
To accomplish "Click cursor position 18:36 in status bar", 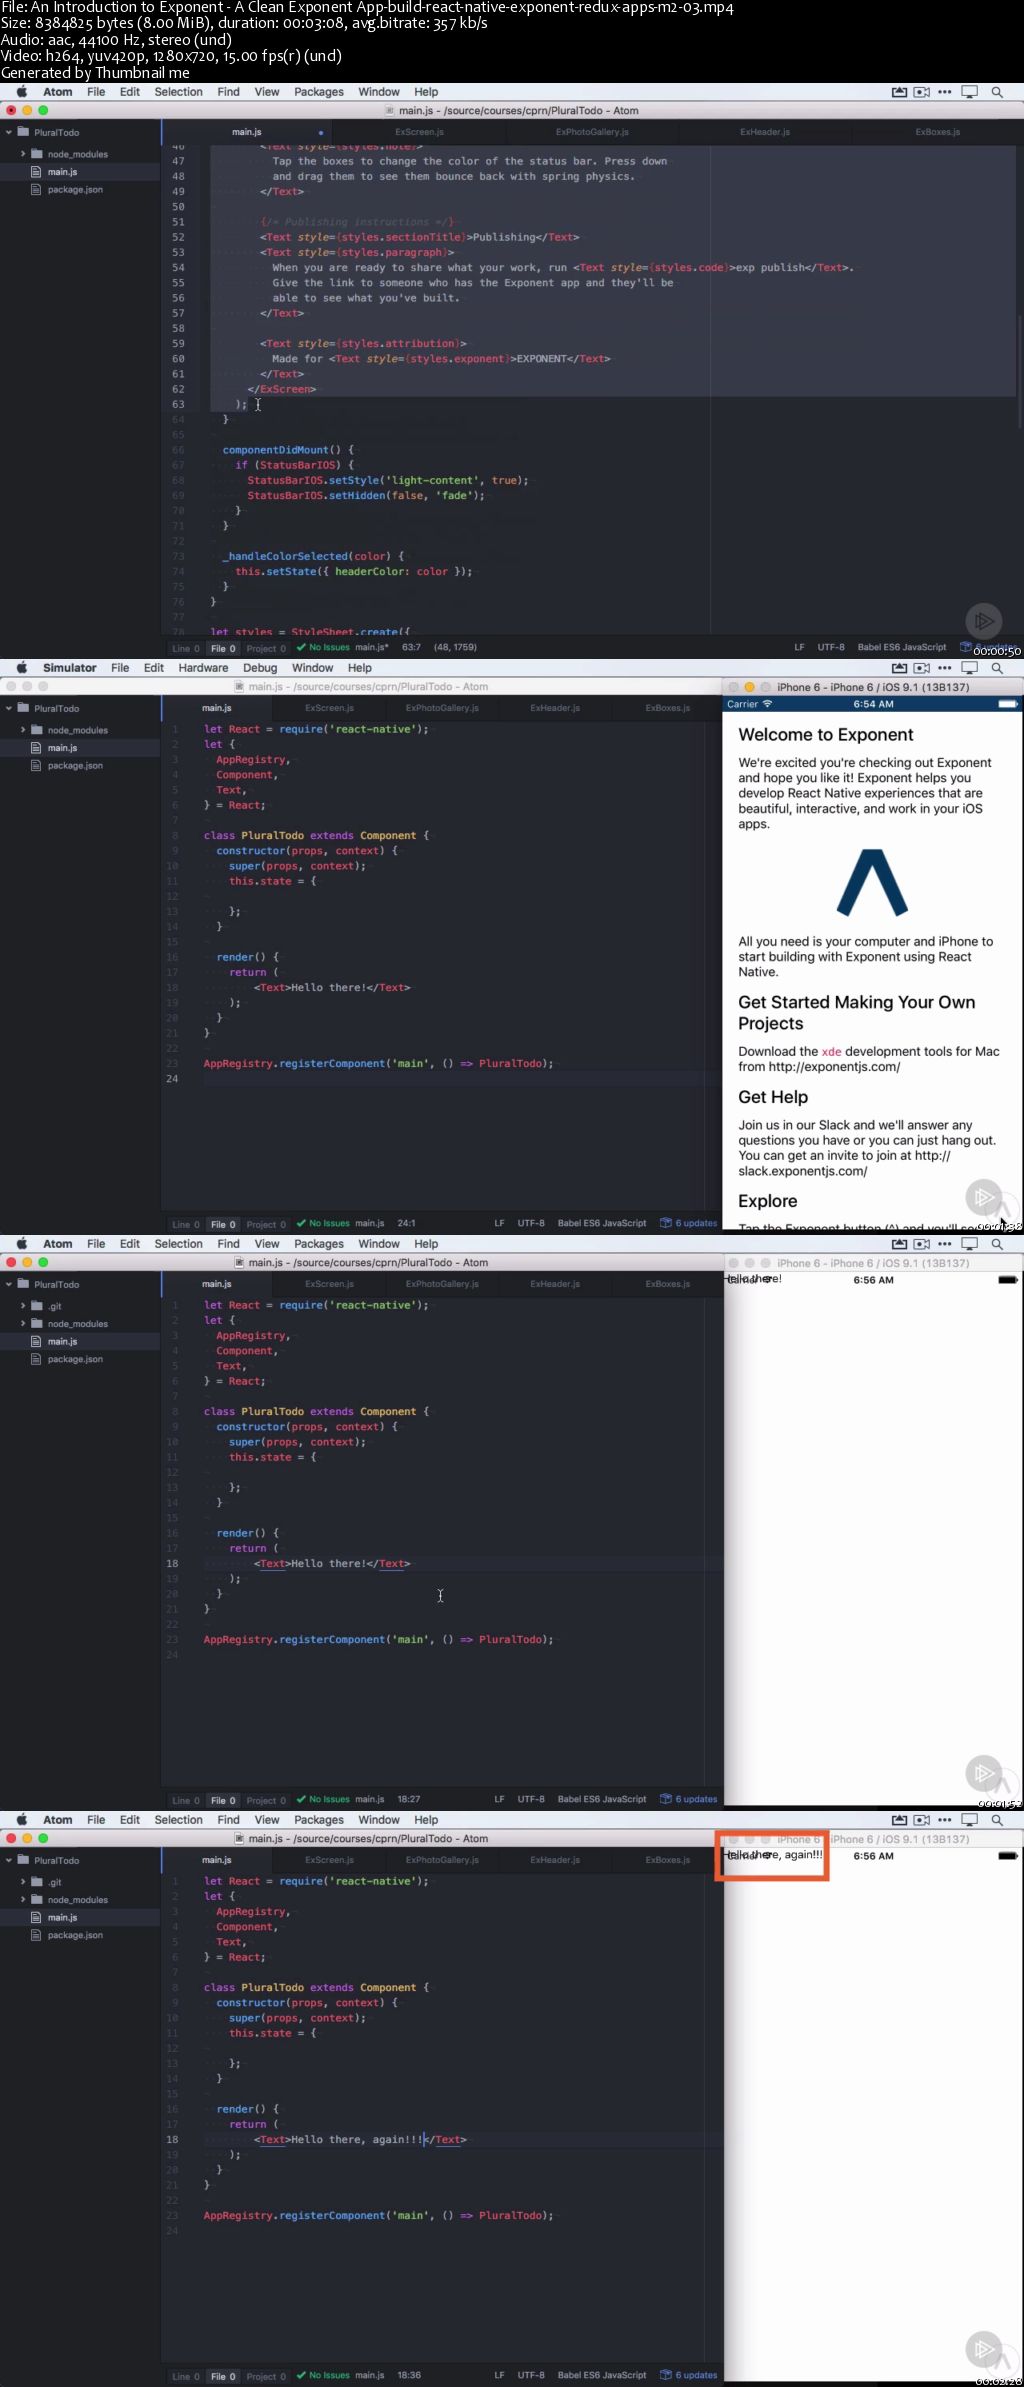I will coord(409,2375).
